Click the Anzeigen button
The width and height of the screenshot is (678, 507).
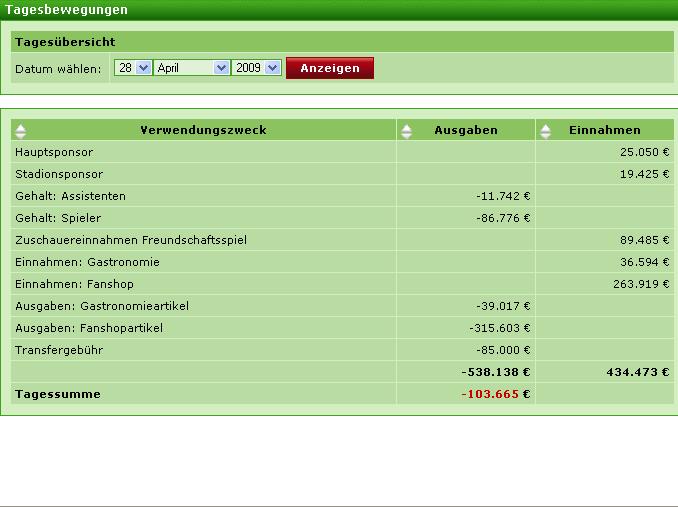(x=329, y=68)
